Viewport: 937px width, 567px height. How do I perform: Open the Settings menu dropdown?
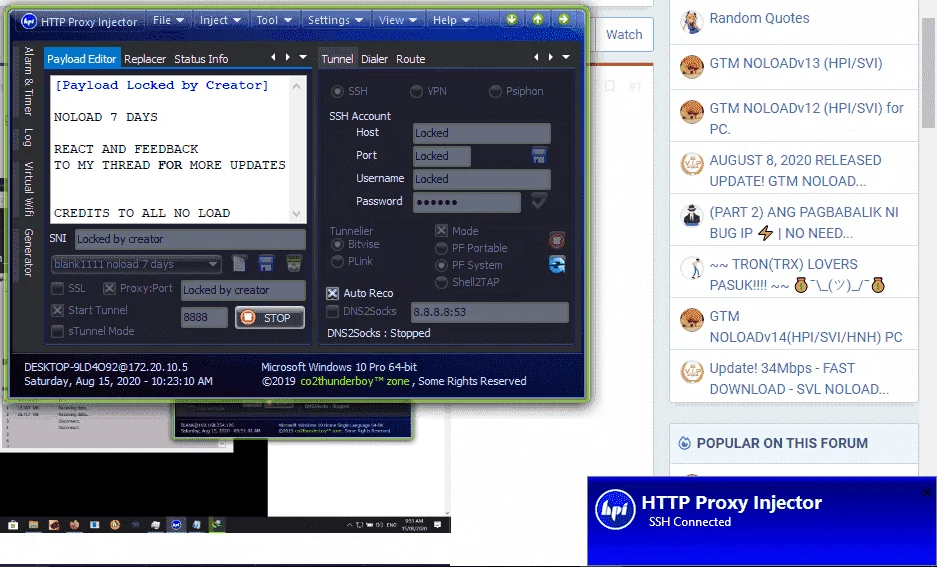tap(335, 20)
